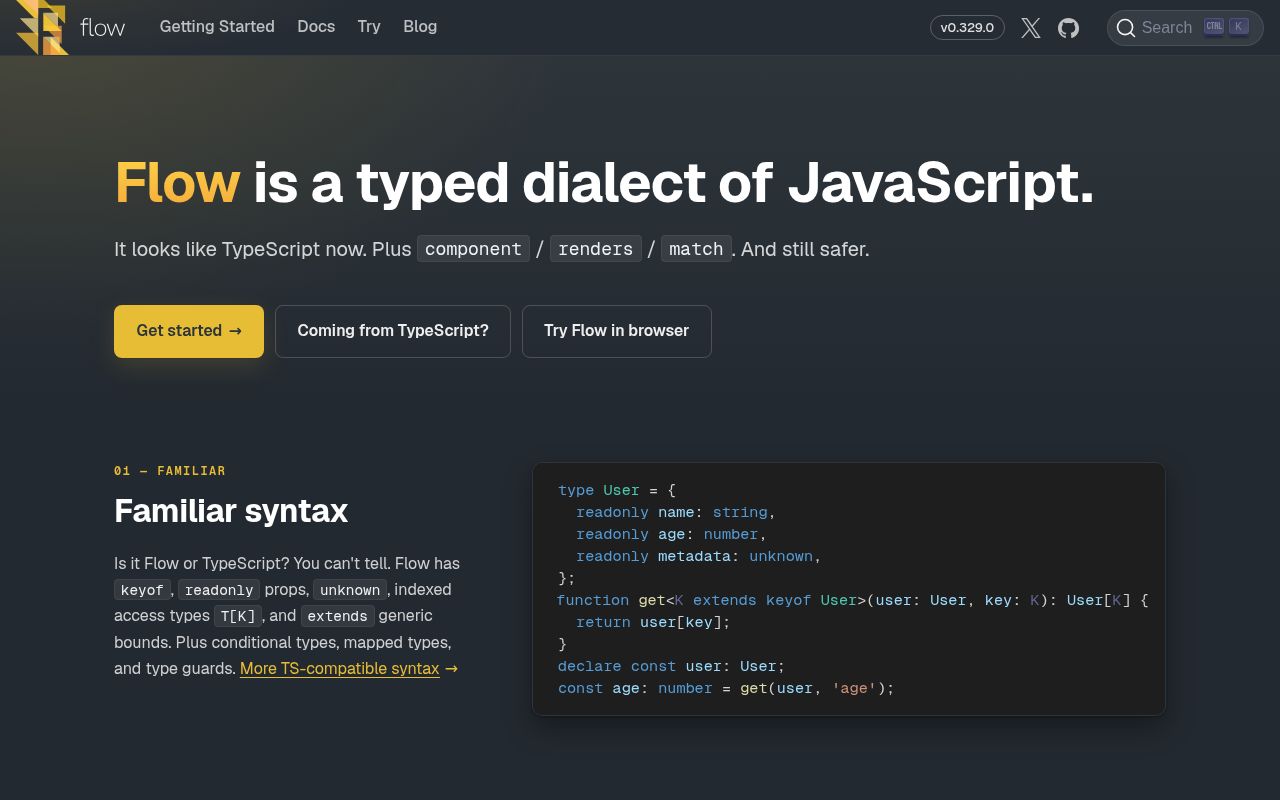
Task: Click "const age: number = get(user, 'age');" line
Action: point(726,688)
